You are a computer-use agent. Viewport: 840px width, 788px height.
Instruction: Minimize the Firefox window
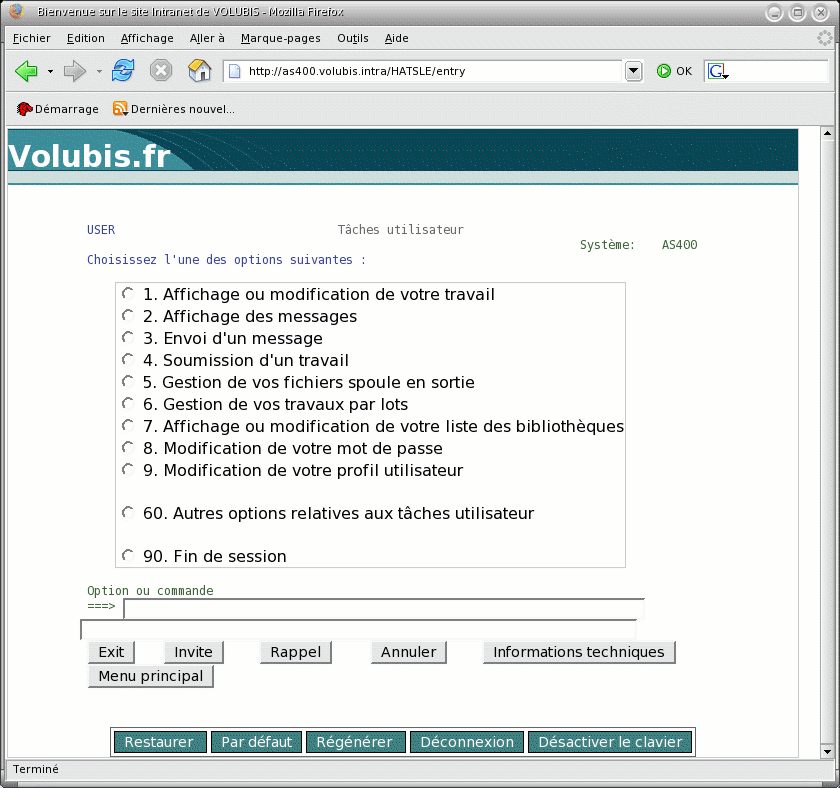[x=774, y=12]
